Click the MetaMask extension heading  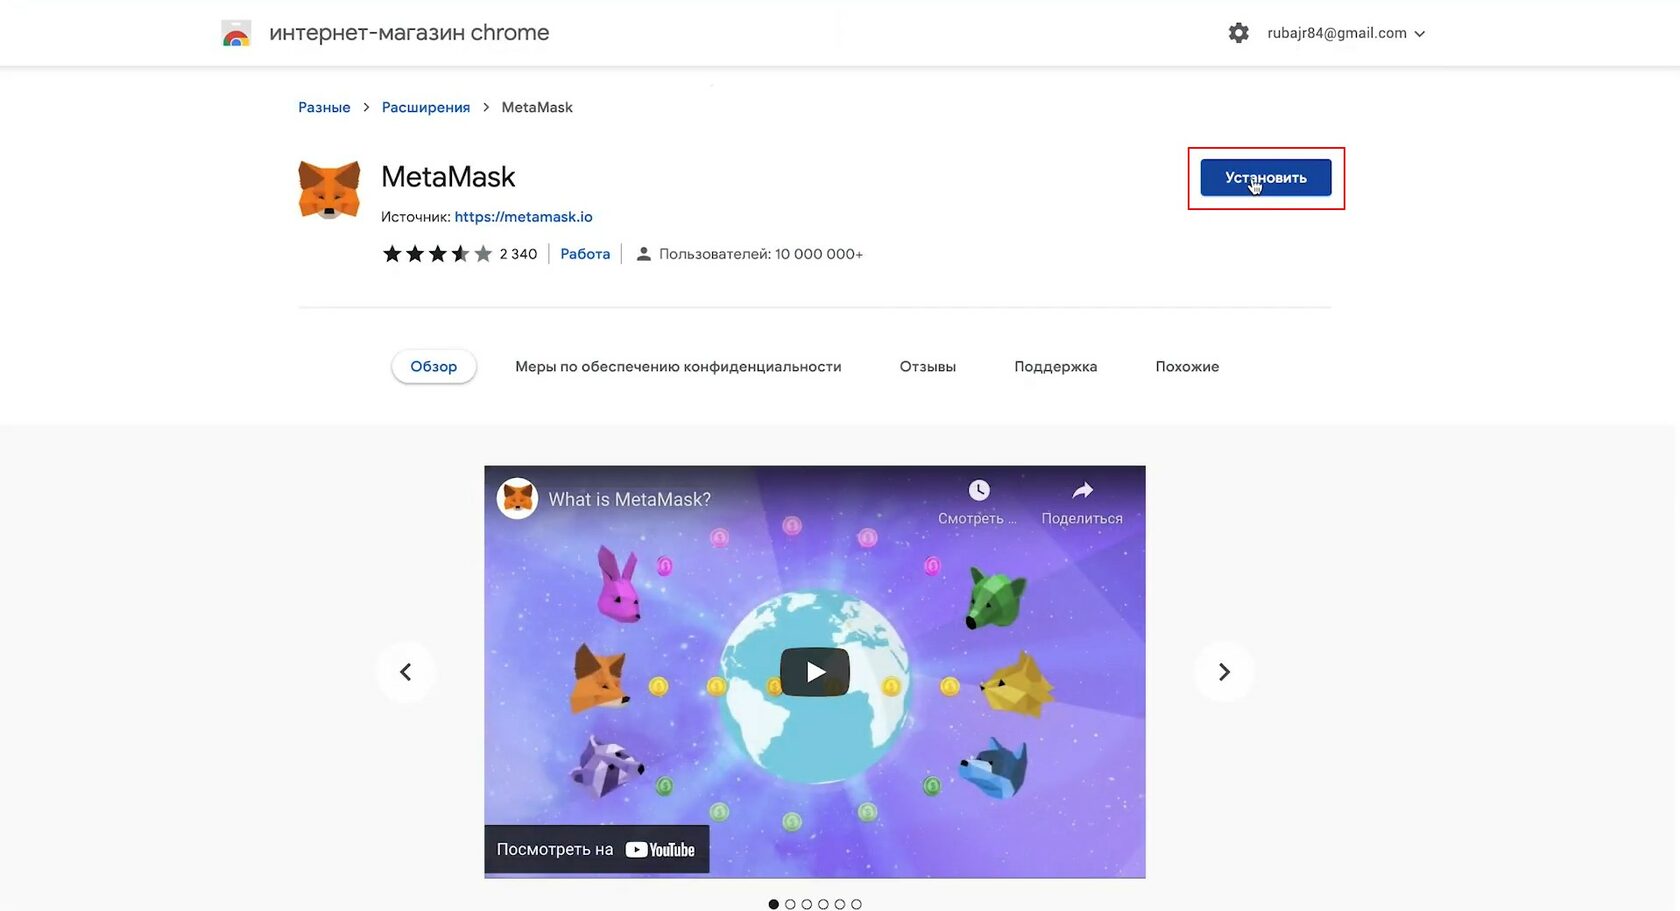448,177
